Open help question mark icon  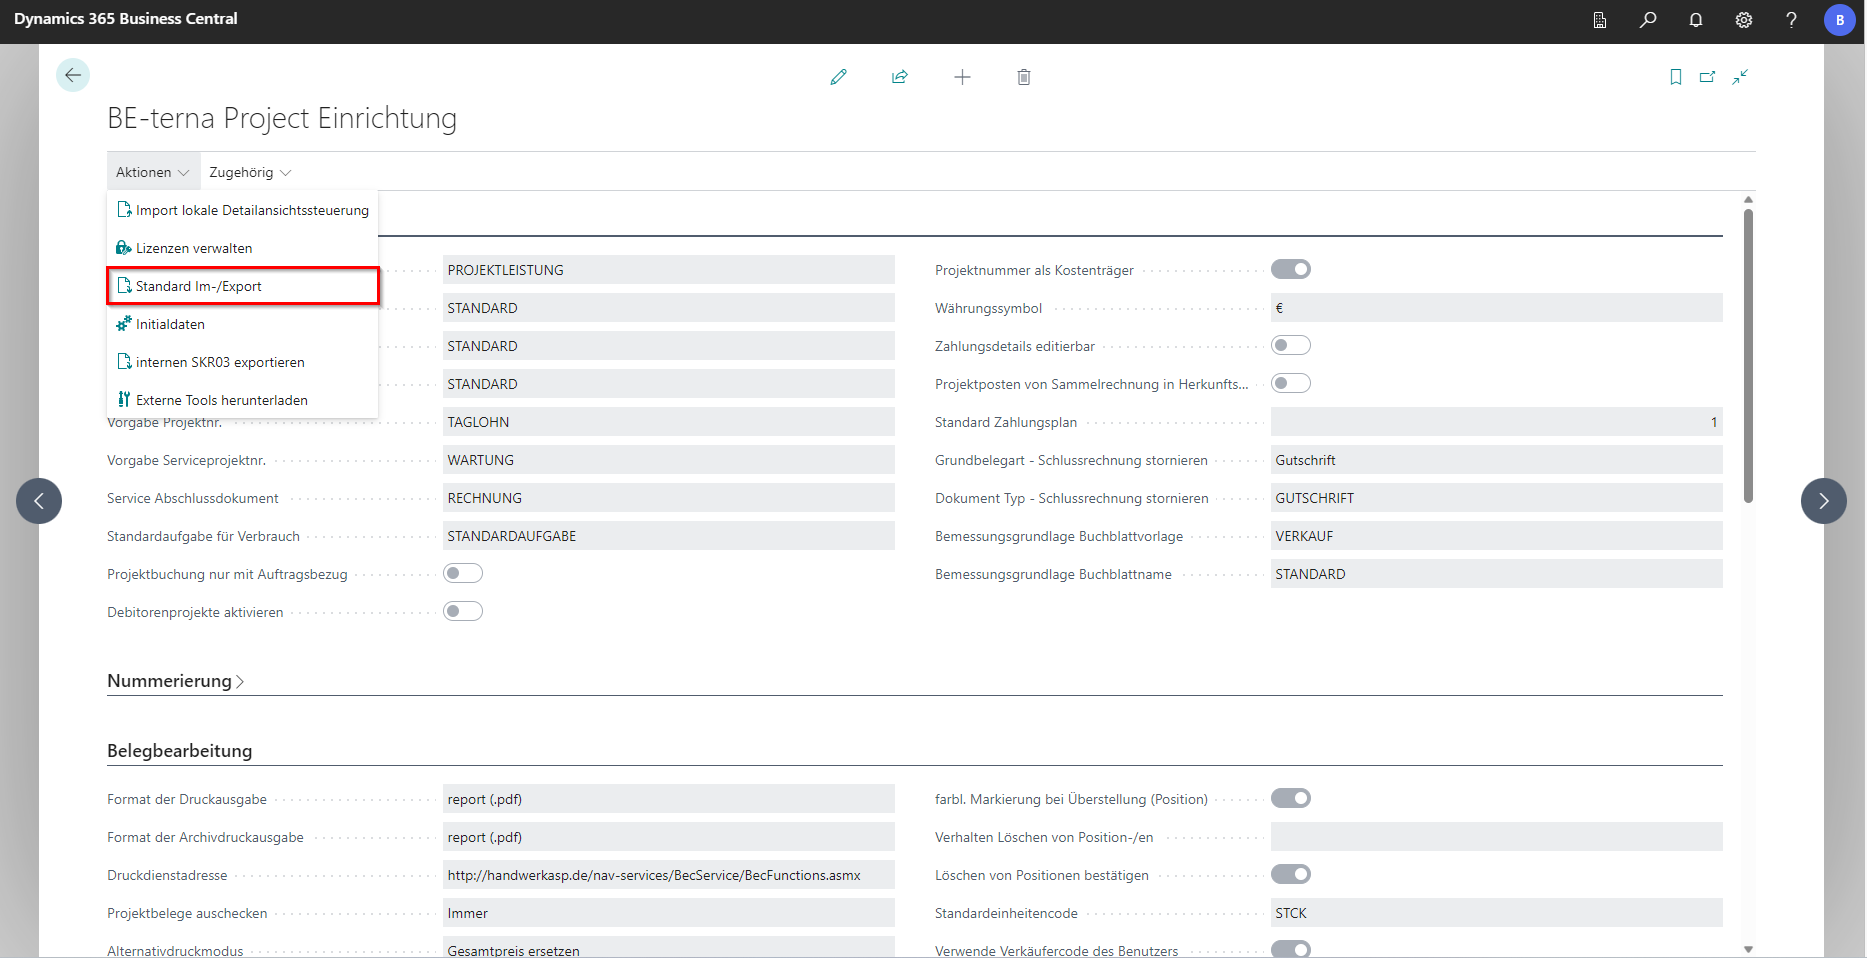pos(1791,20)
